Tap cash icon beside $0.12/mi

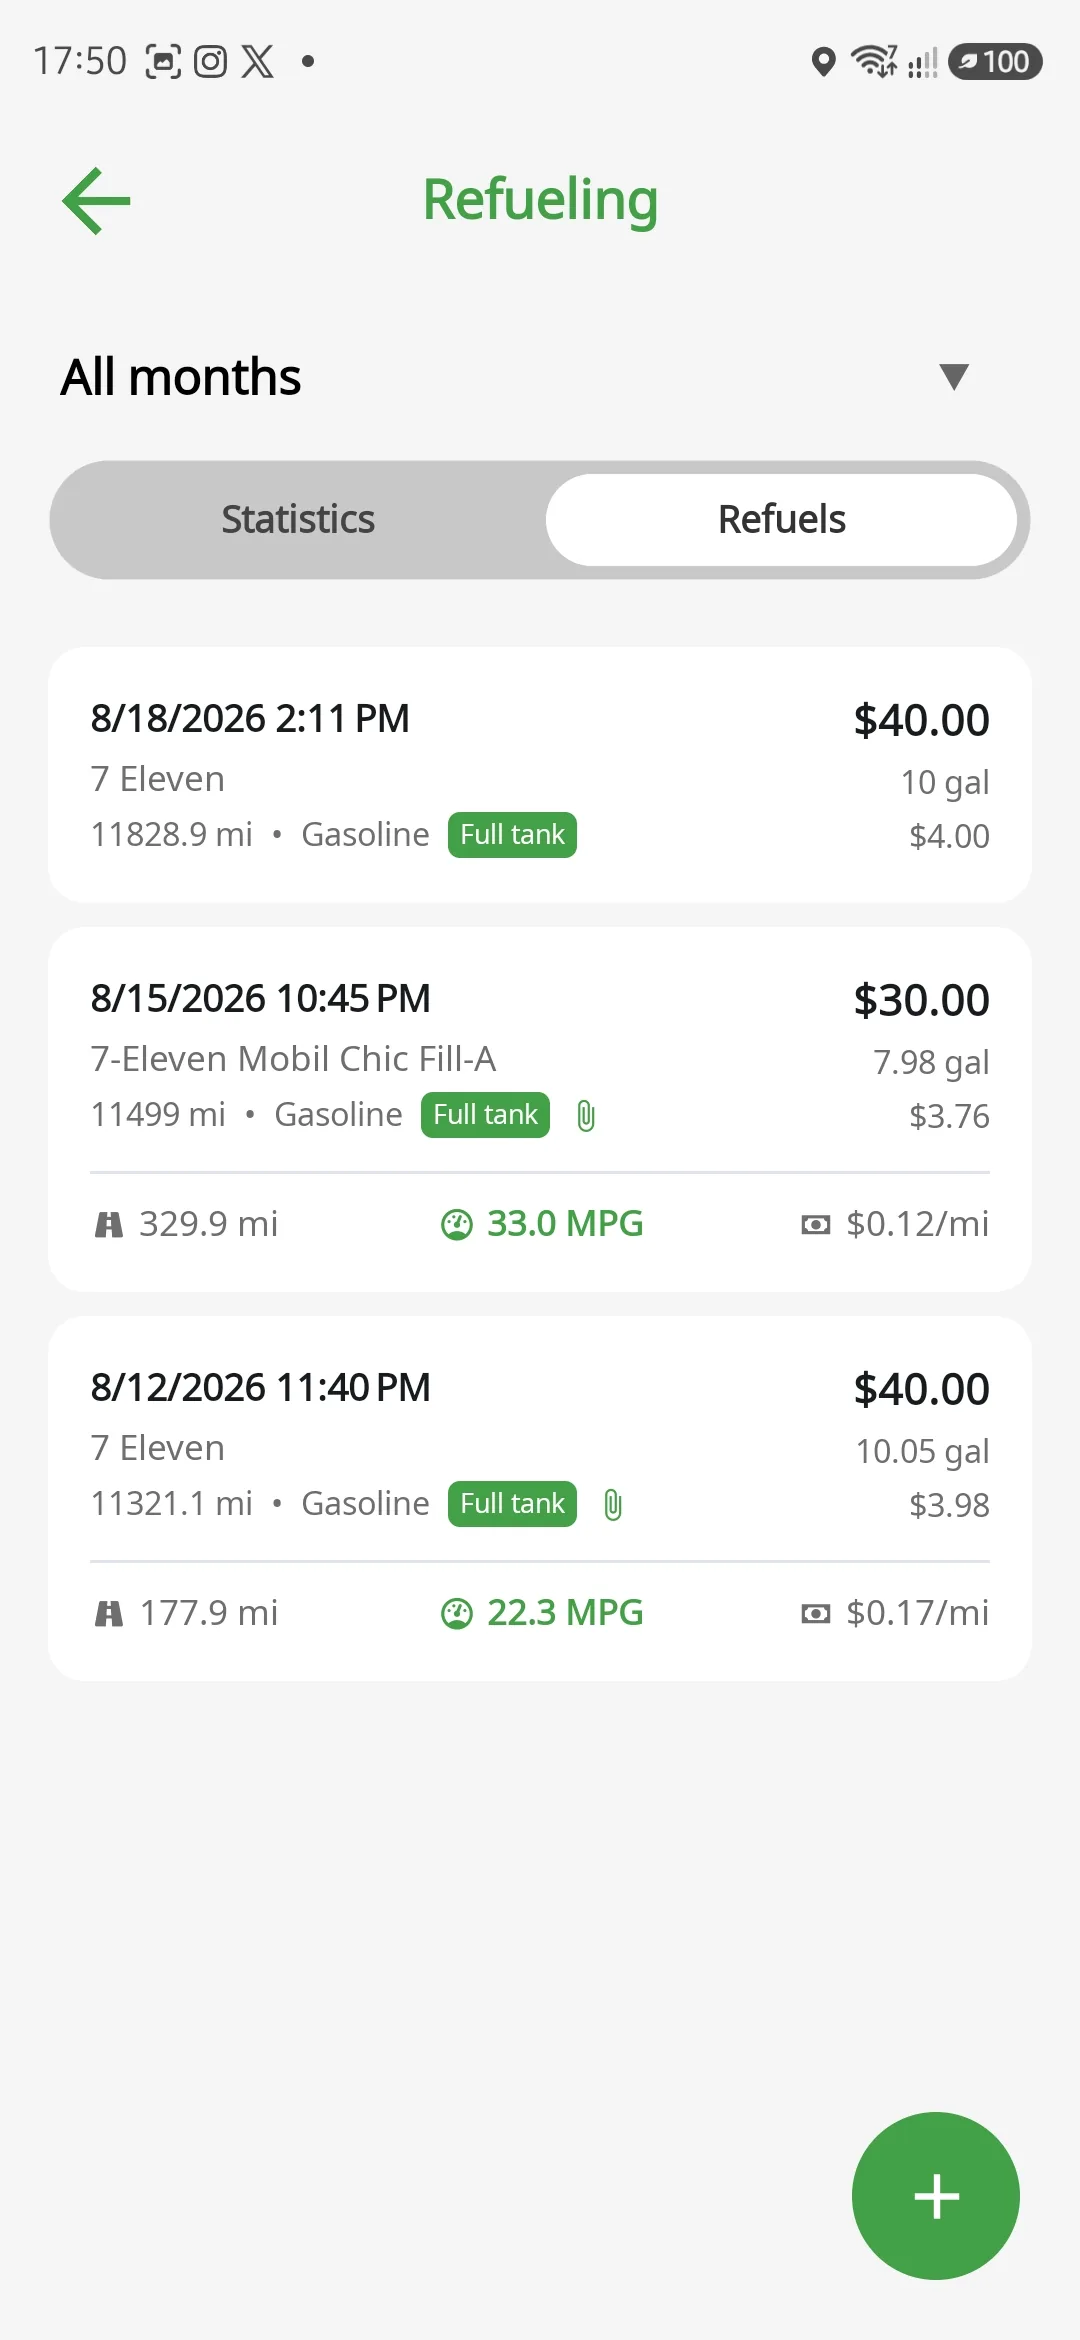[816, 1224]
